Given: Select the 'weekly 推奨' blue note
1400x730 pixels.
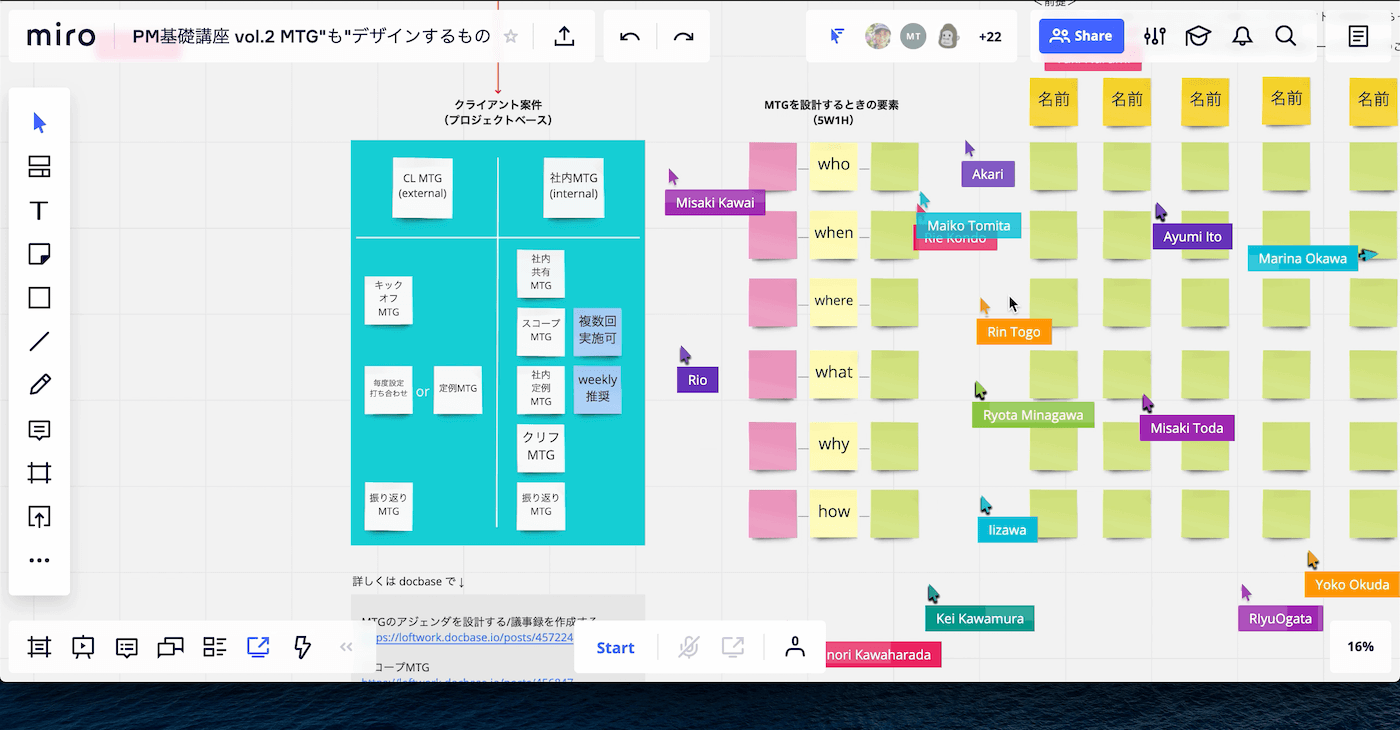Looking at the screenshot, I should [597, 389].
